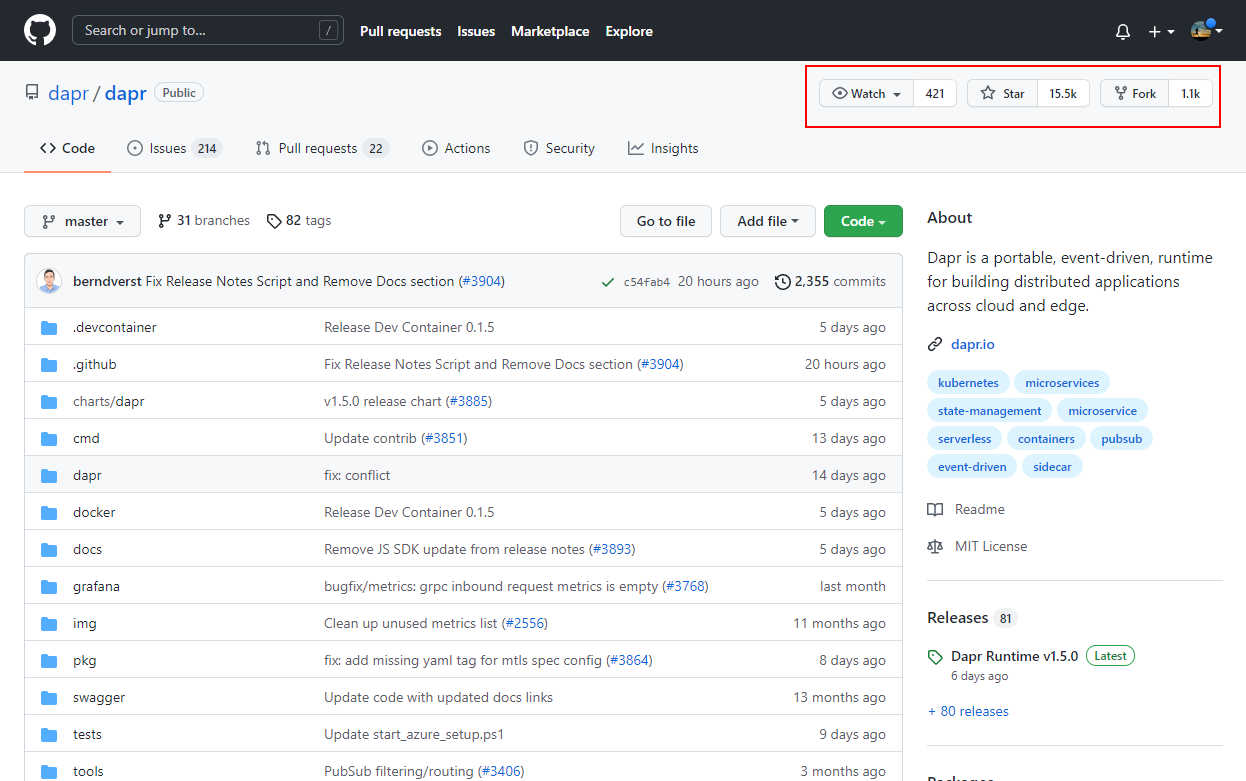Open the .github folder
This screenshot has width=1246, height=781.
tap(94, 364)
